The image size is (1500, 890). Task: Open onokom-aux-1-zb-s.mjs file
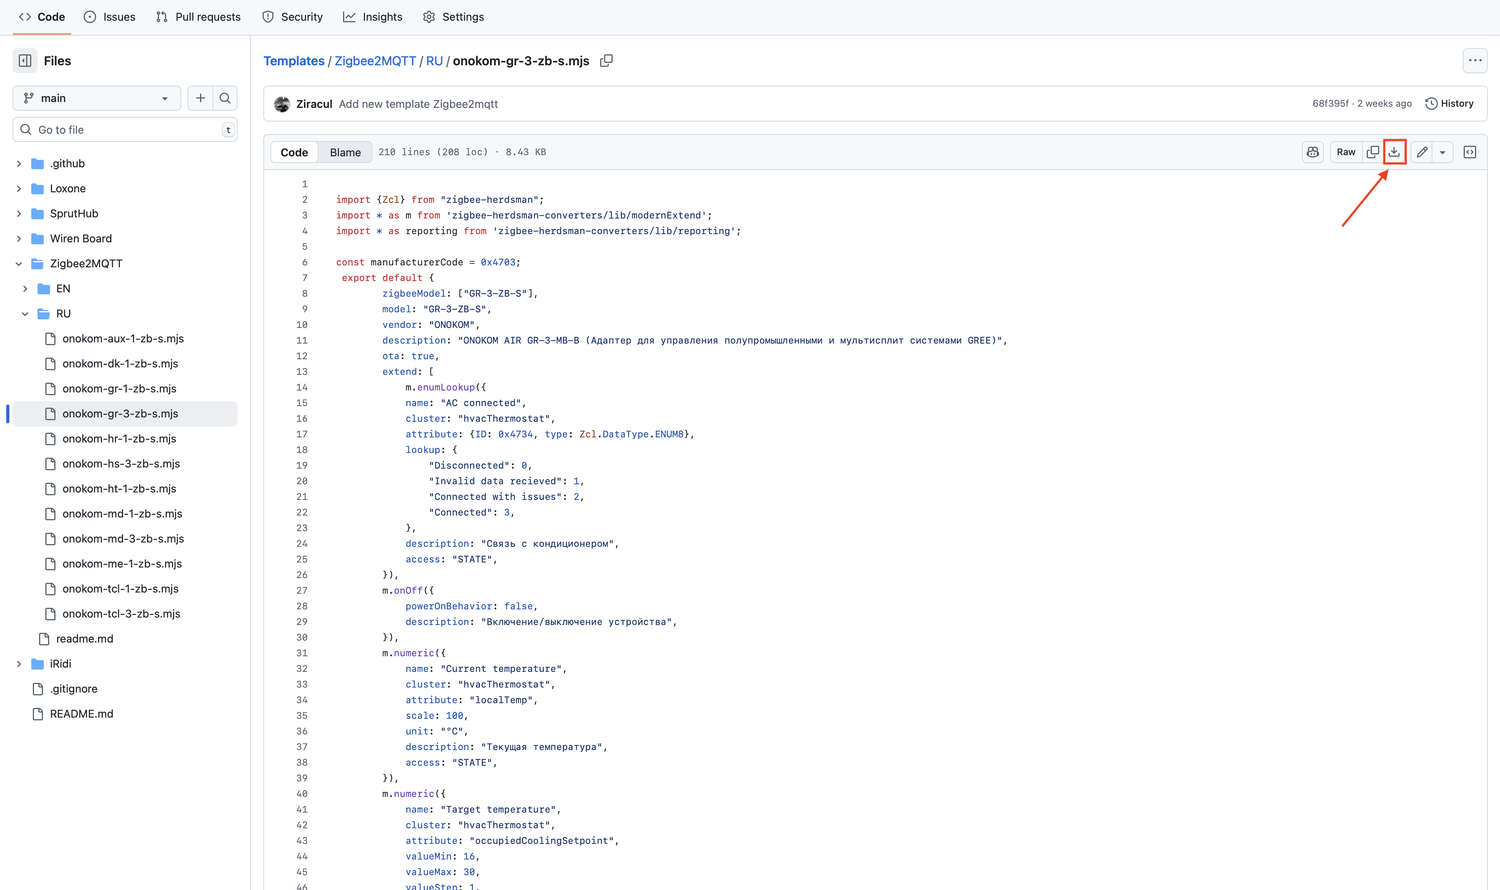[x=123, y=339]
